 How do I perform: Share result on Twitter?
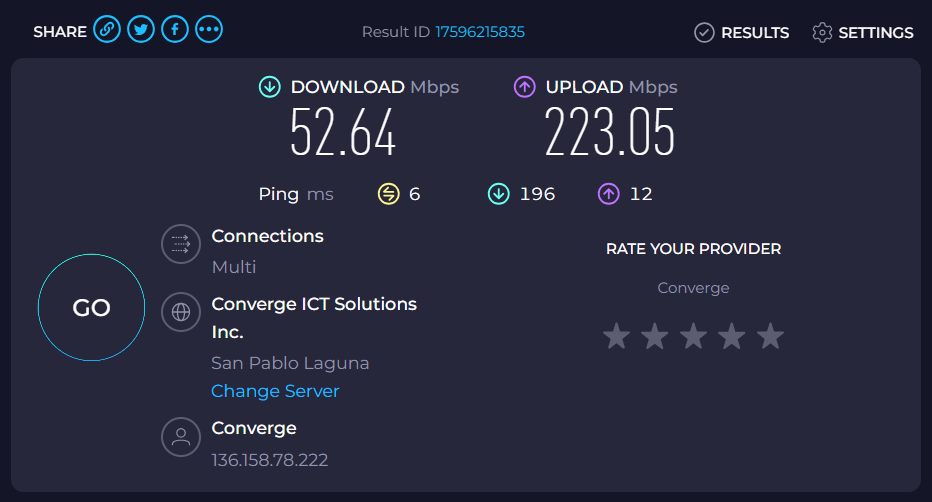[x=141, y=29]
